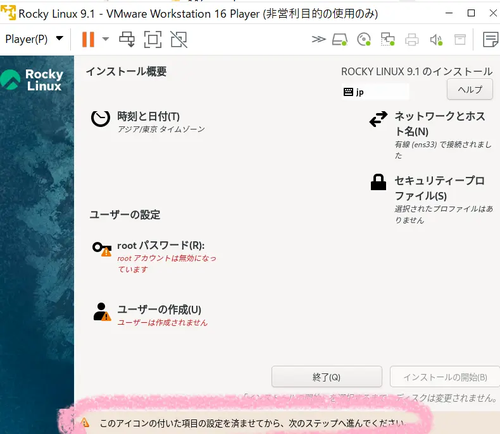Screen dimensions: 500x434
Task: Click the ヘルプ help button
Action: (x=470, y=89)
